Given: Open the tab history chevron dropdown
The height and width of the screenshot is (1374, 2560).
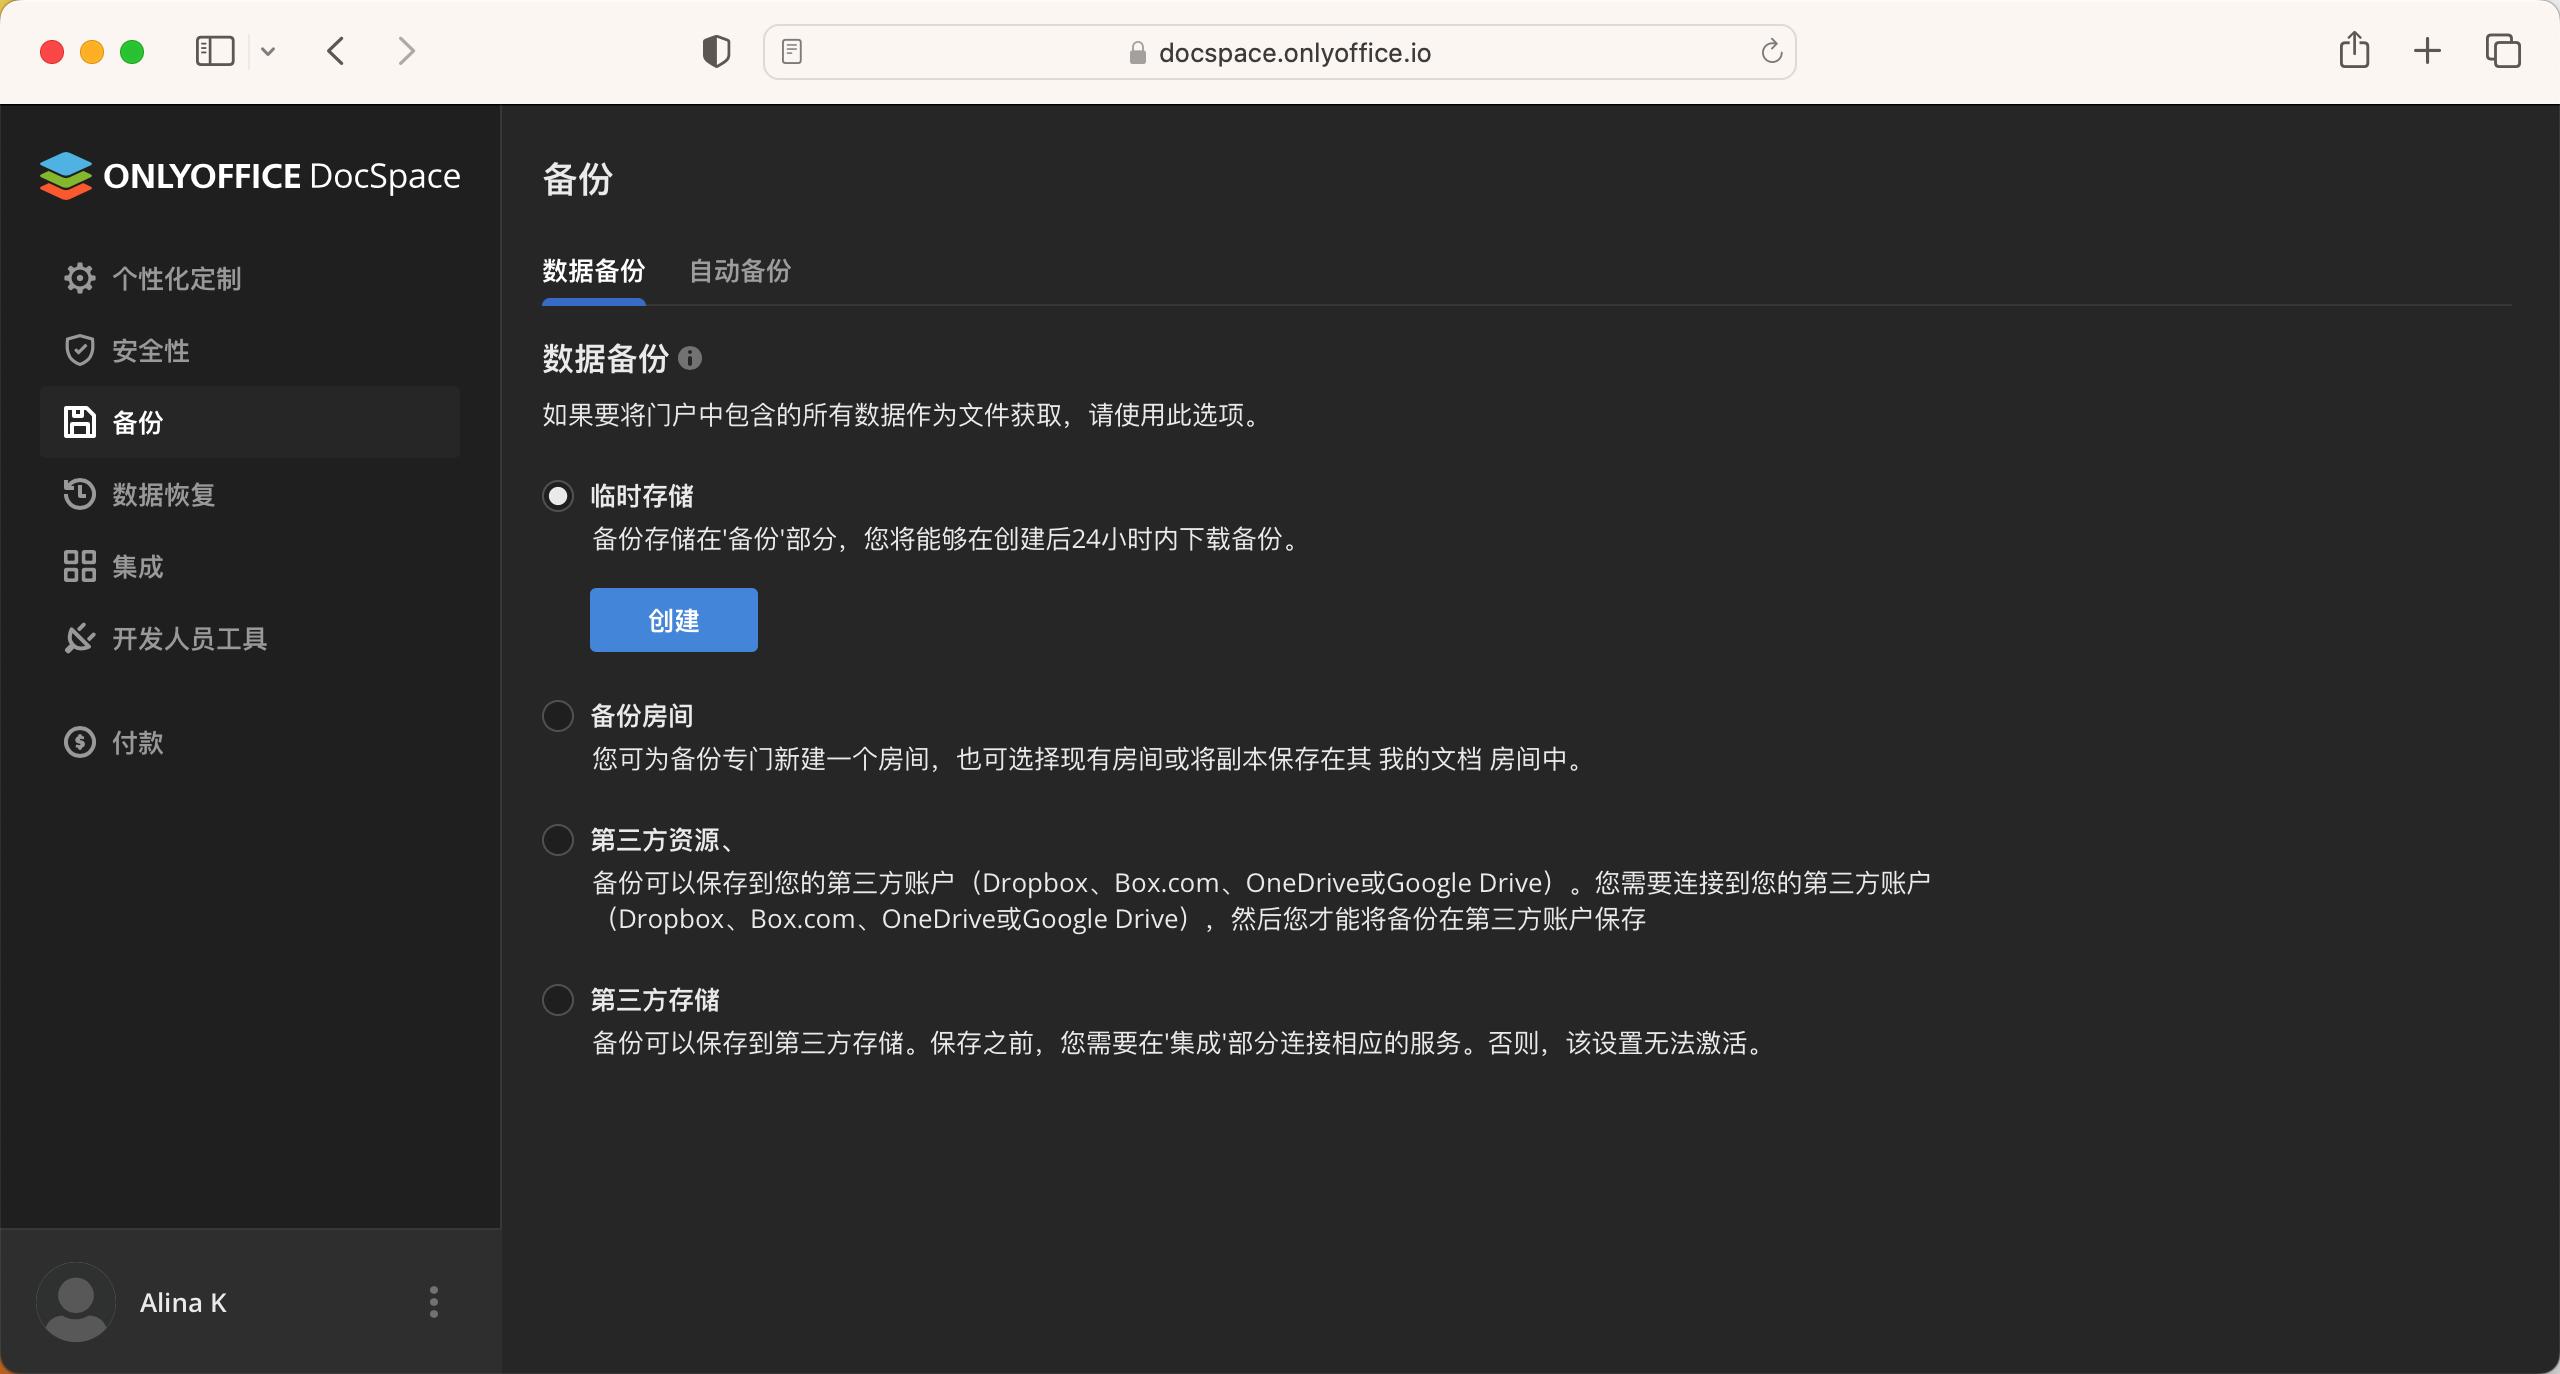Looking at the screenshot, I should click(267, 51).
